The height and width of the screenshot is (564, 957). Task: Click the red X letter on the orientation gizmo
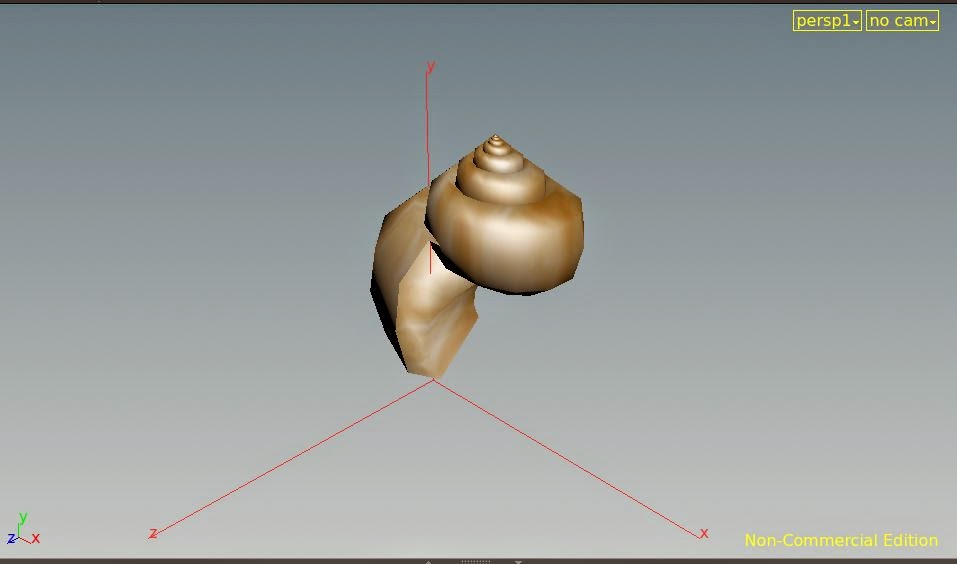click(36, 538)
